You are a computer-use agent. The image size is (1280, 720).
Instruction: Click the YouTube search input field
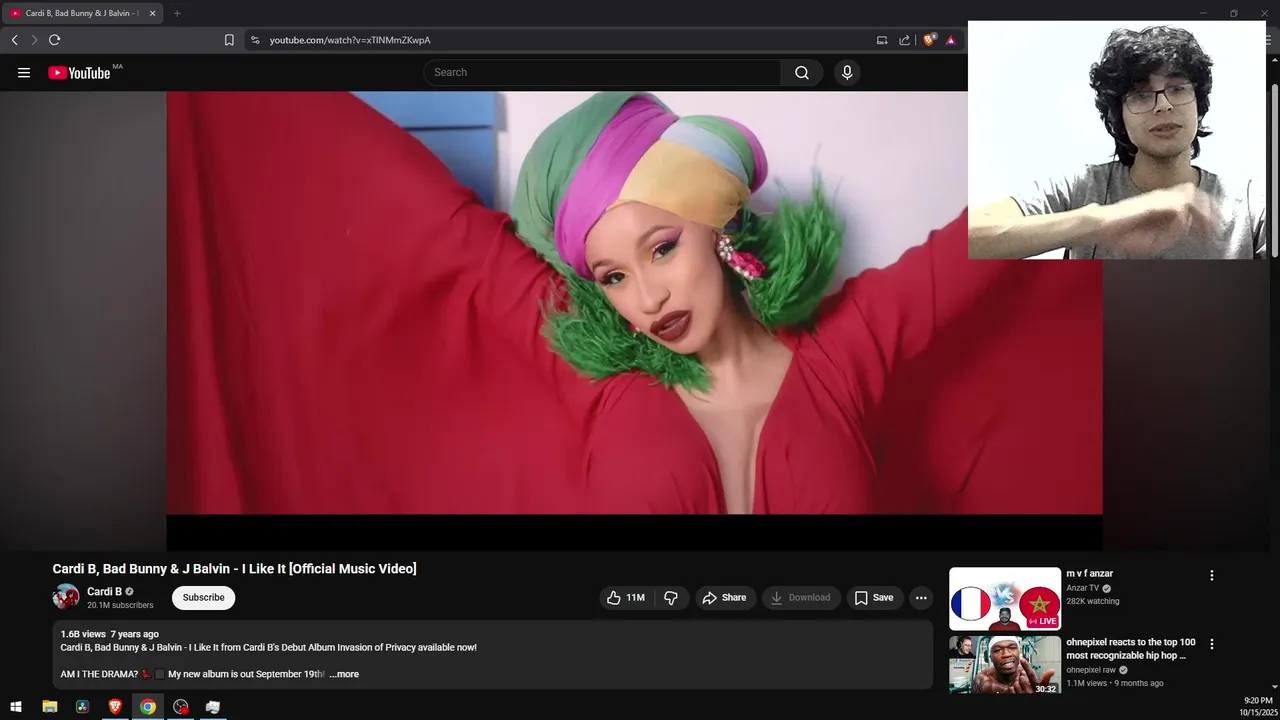[x=602, y=72]
